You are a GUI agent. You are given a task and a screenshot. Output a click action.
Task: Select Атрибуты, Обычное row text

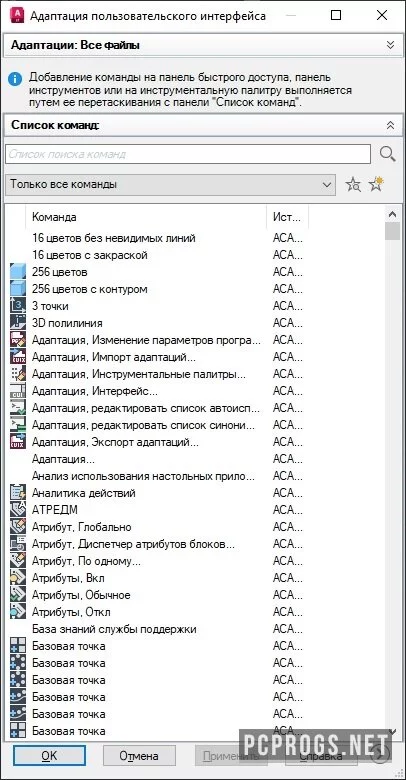pos(81,595)
